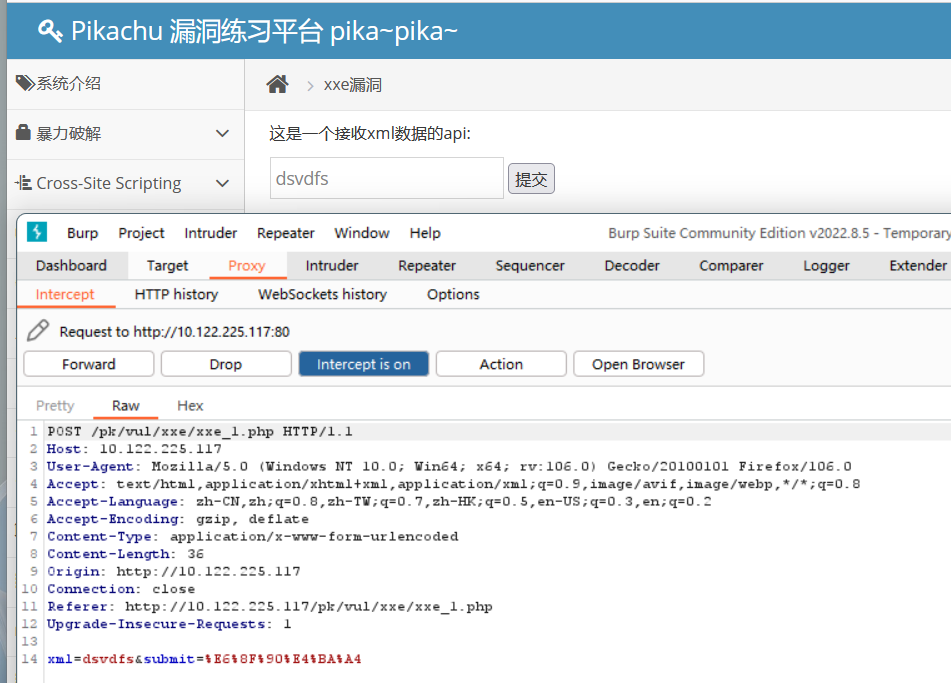This screenshot has width=951, height=683.
Task: Open the Logger tab
Action: 826,266
